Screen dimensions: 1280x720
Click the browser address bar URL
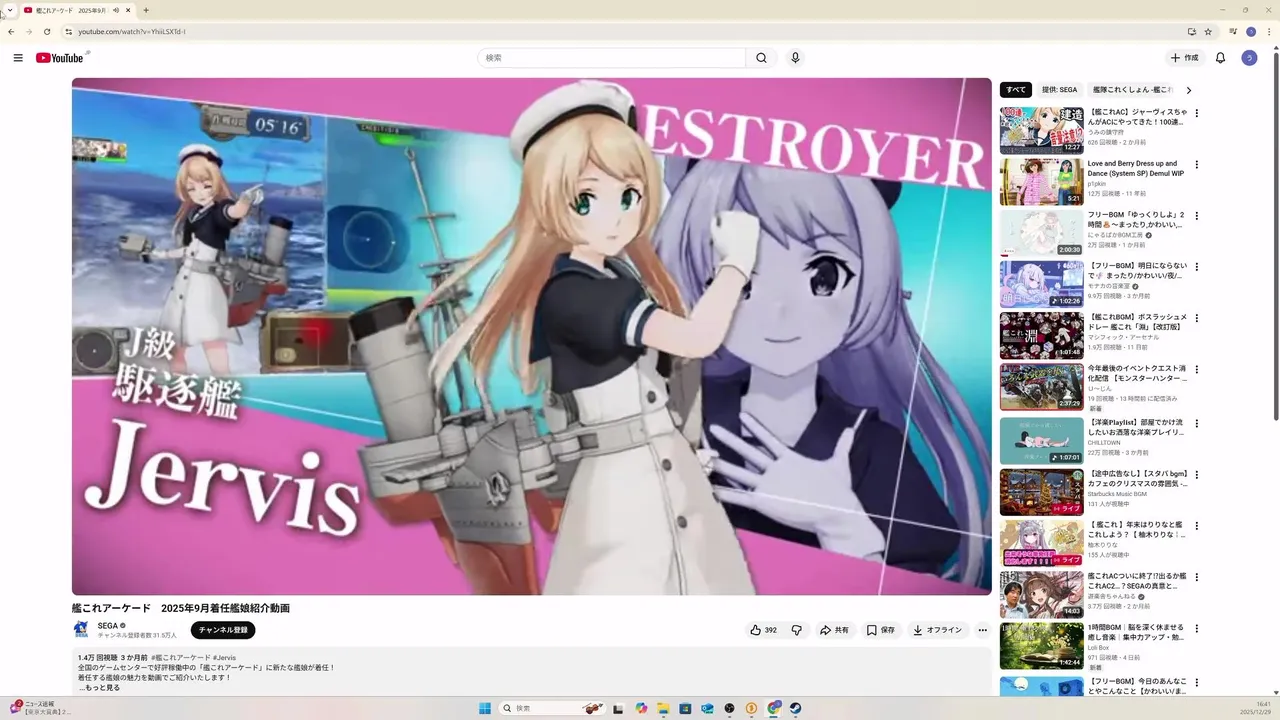pyautogui.click(x=132, y=31)
